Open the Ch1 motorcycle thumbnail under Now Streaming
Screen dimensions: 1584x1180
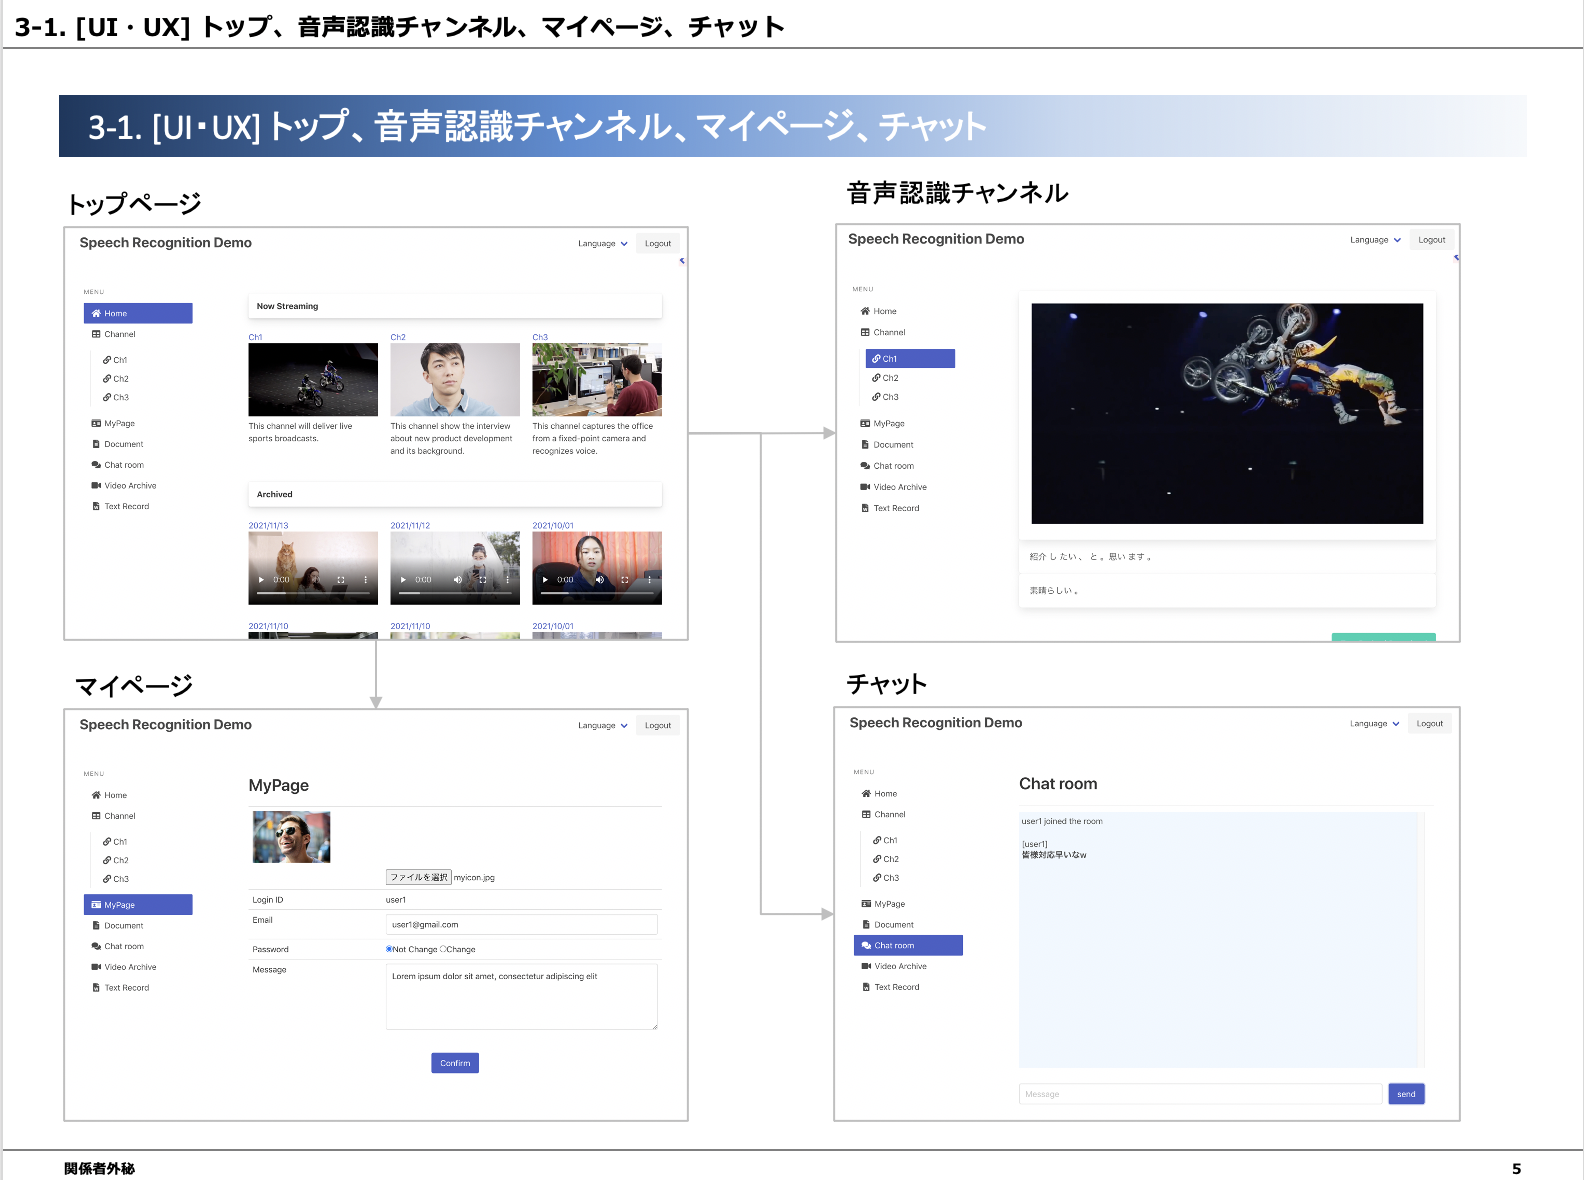point(313,380)
